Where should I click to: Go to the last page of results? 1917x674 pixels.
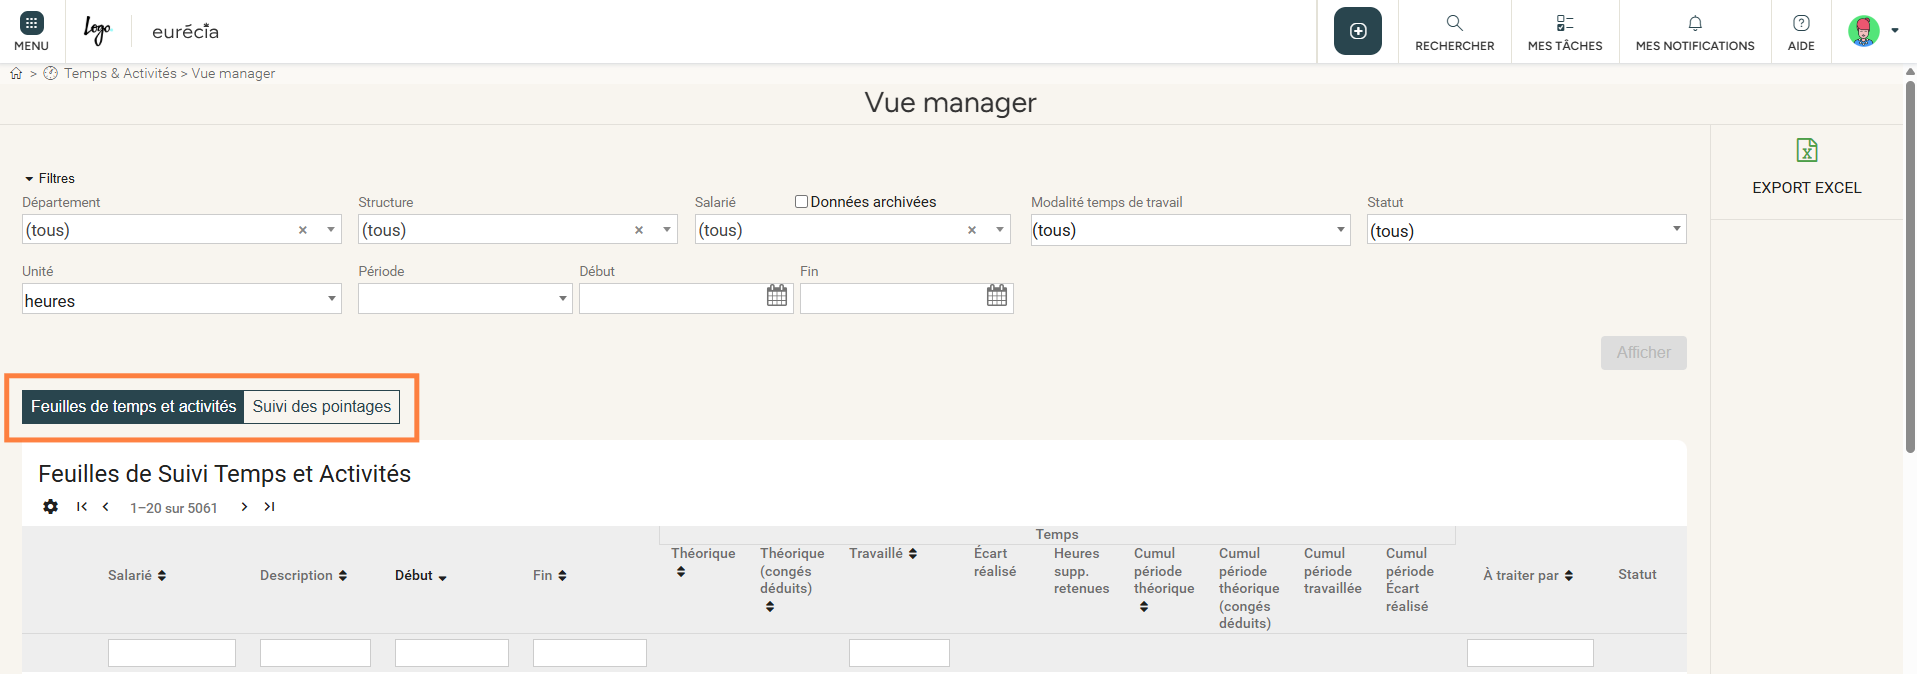point(269,507)
